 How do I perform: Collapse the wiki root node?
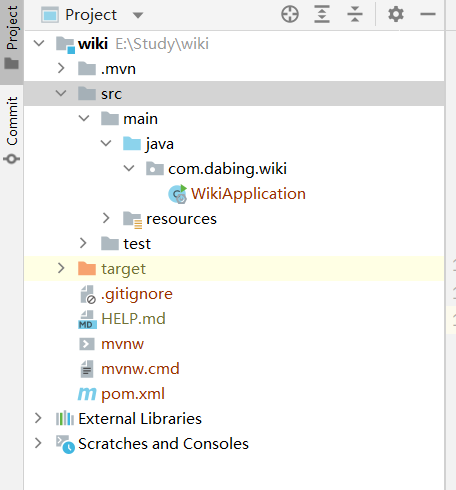[x=39, y=43]
